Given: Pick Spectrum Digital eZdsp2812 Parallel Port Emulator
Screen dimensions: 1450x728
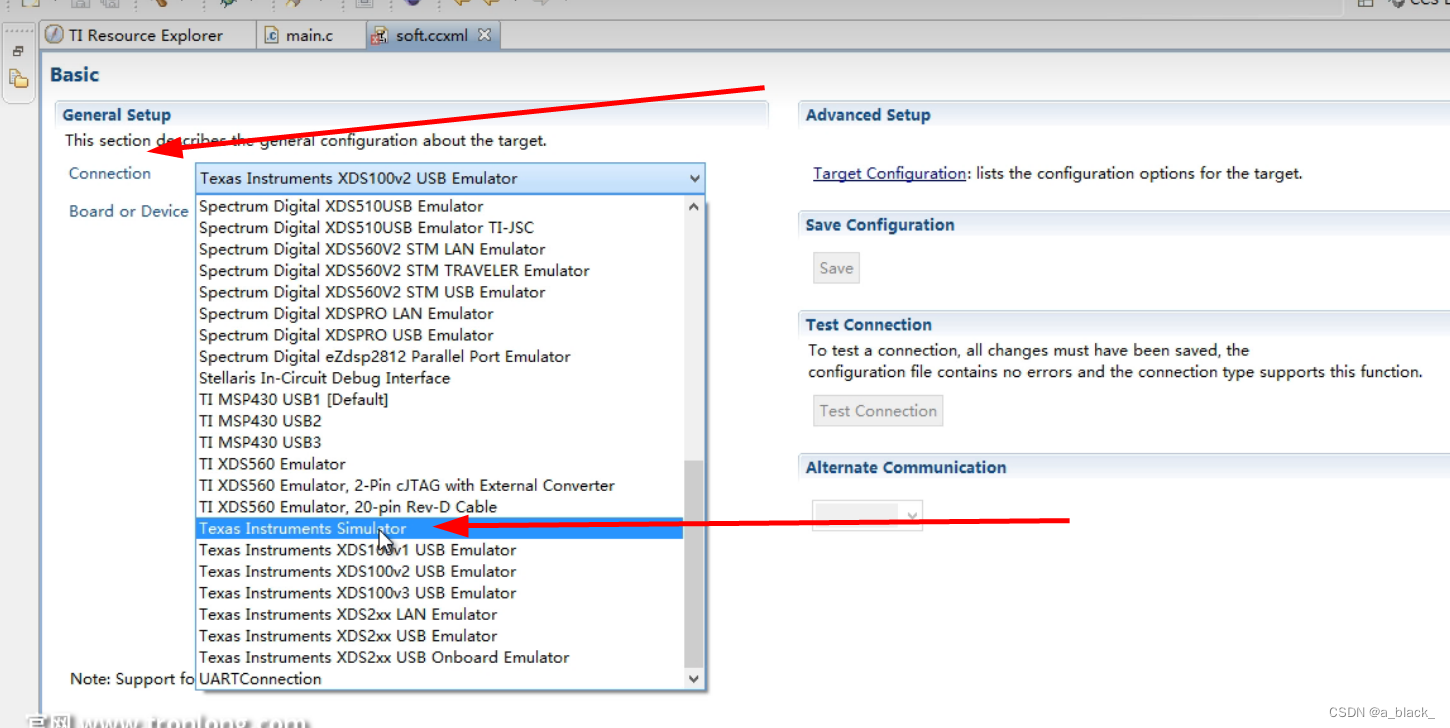Looking at the screenshot, I should (x=439, y=357).
